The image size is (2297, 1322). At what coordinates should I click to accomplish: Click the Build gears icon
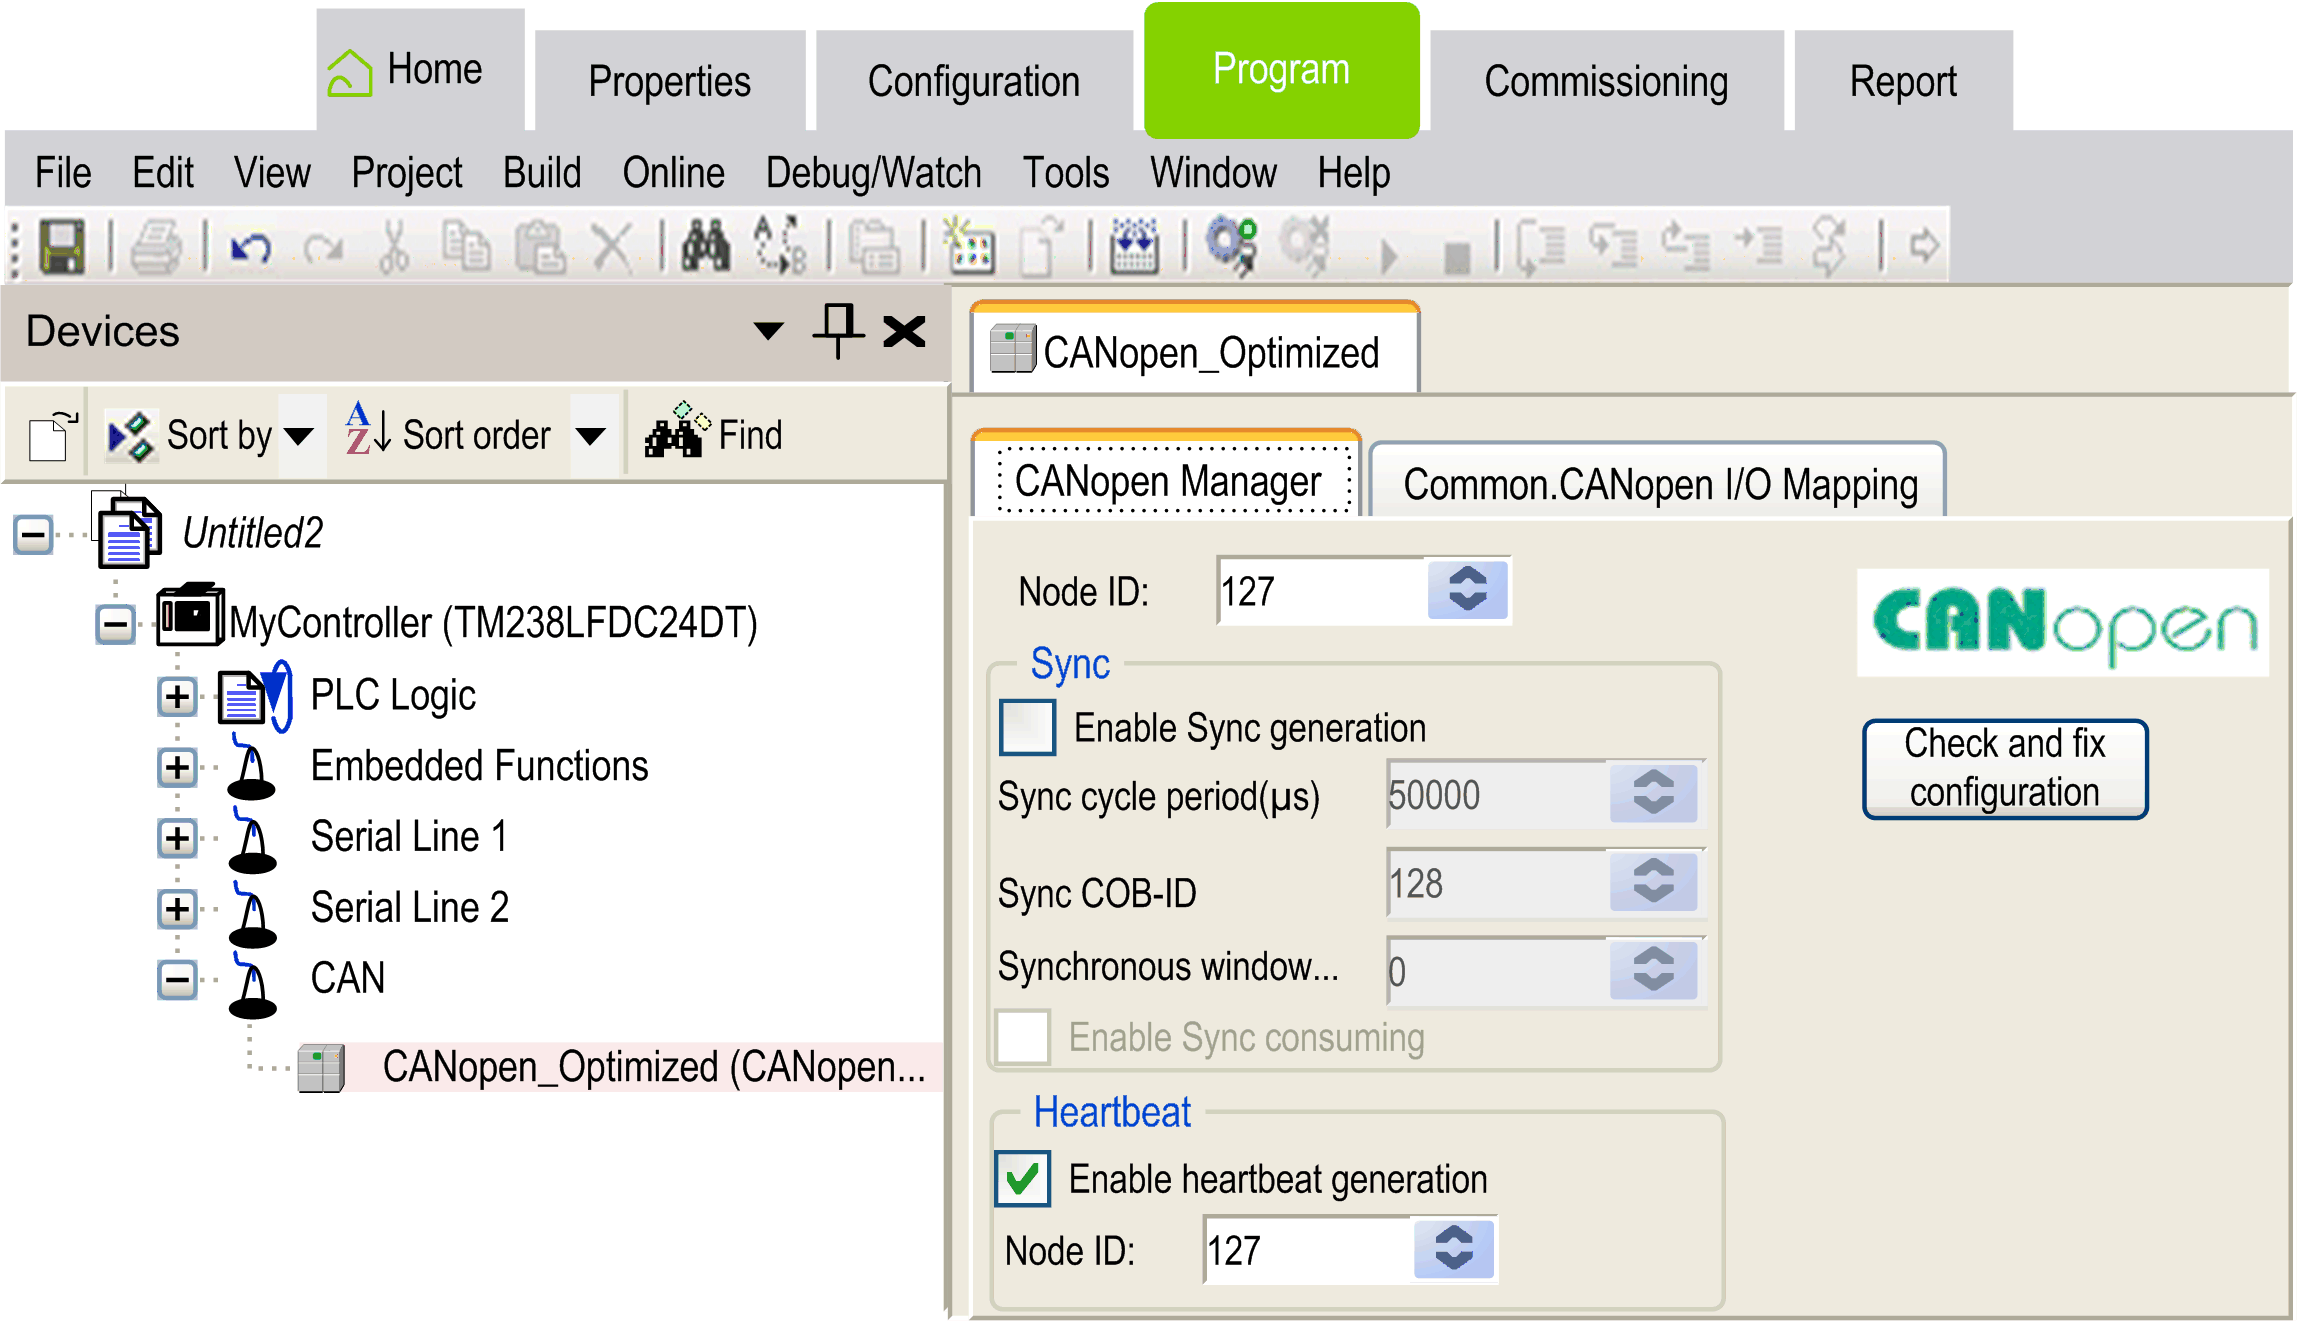[1231, 245]
